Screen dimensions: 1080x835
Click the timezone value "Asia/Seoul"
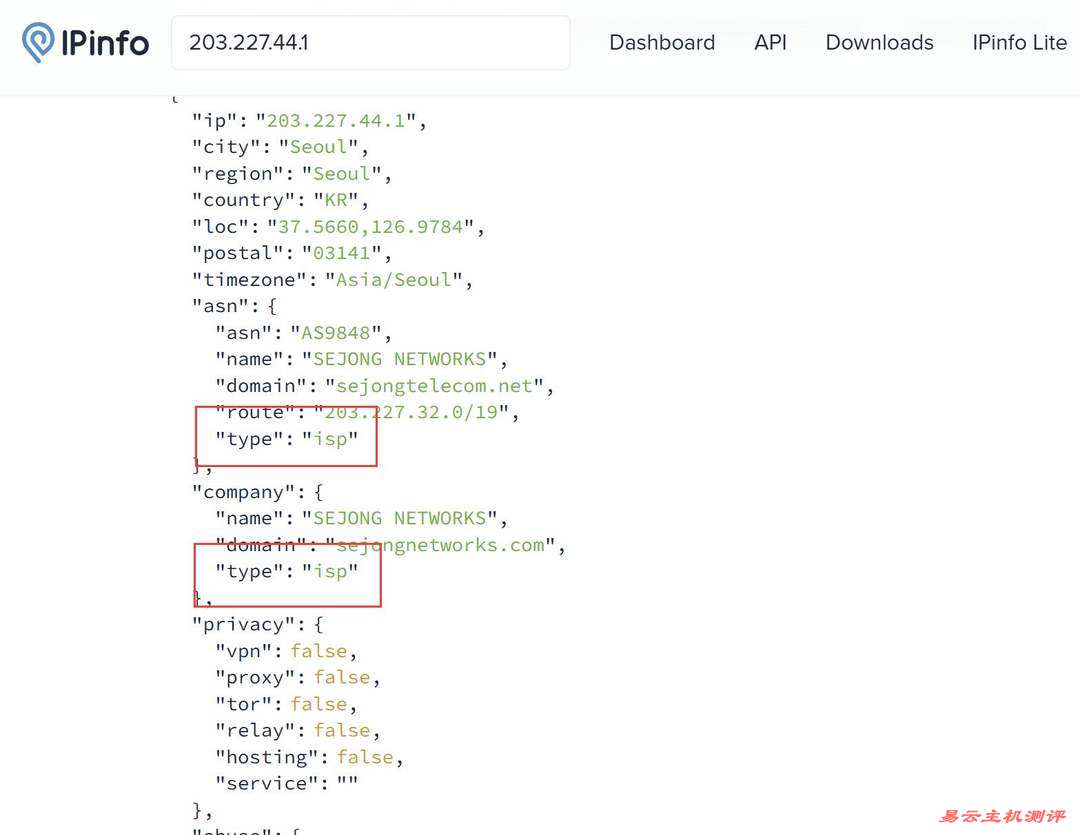tap(393, 280)
